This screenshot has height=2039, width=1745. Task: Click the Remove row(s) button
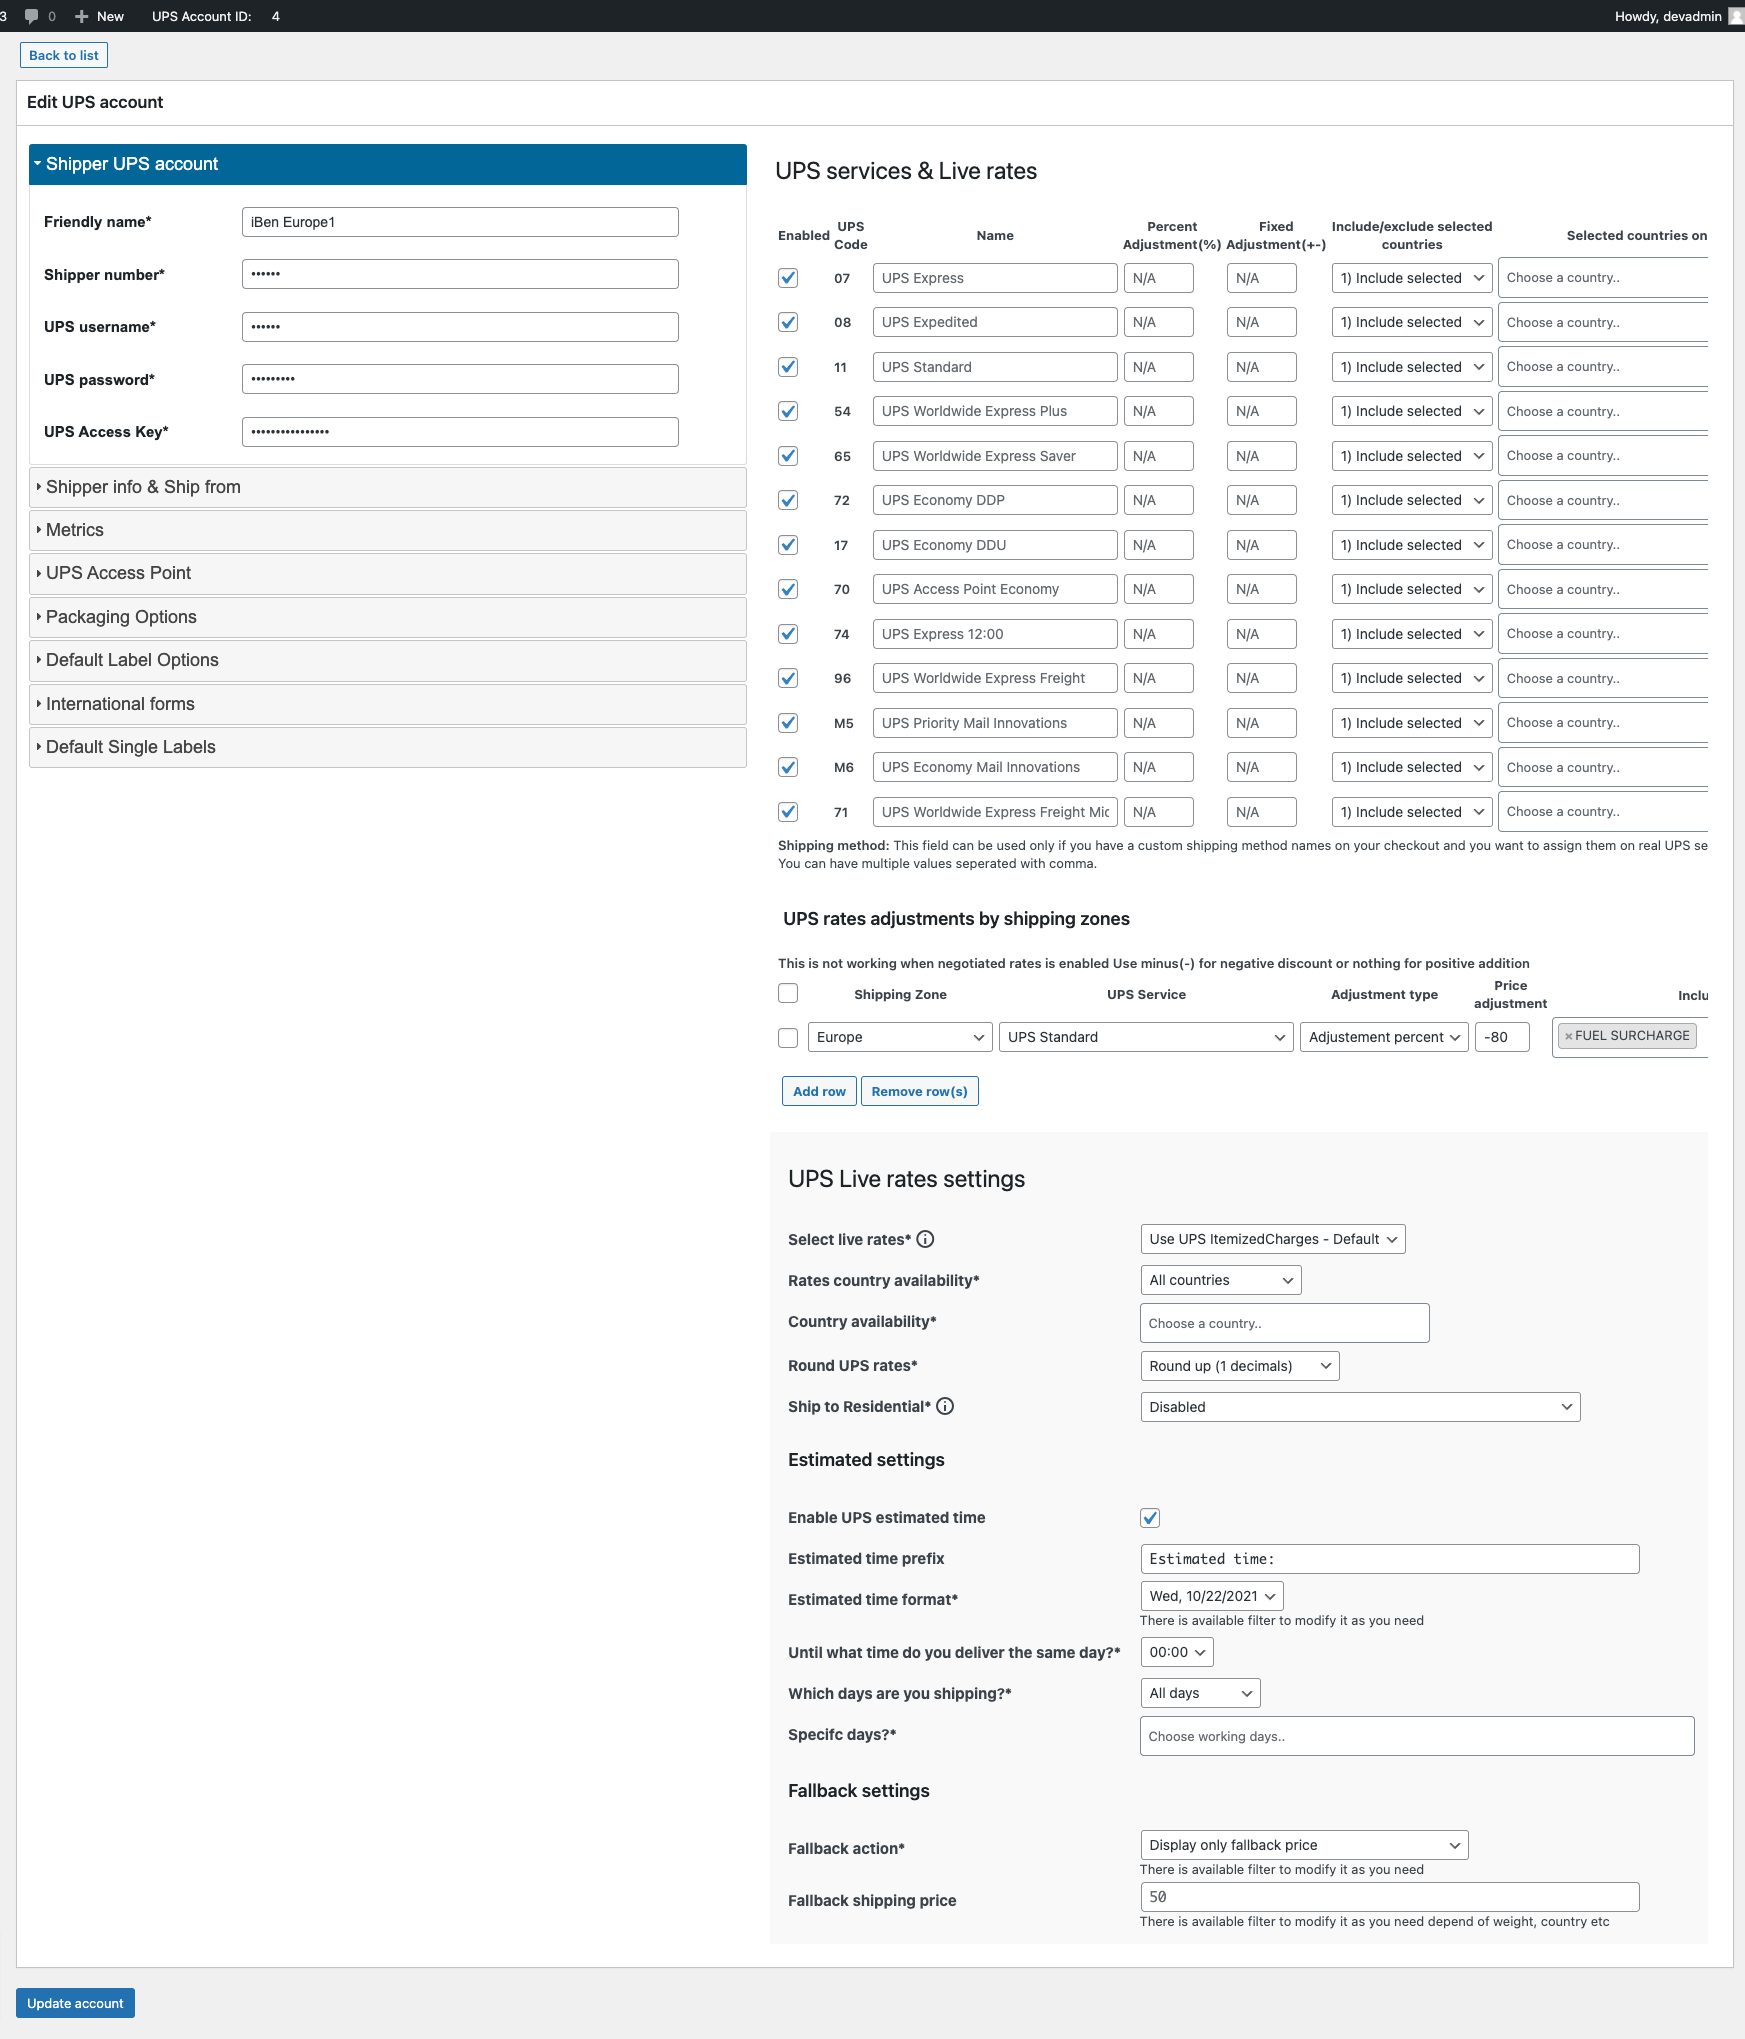pos(920,1091)
